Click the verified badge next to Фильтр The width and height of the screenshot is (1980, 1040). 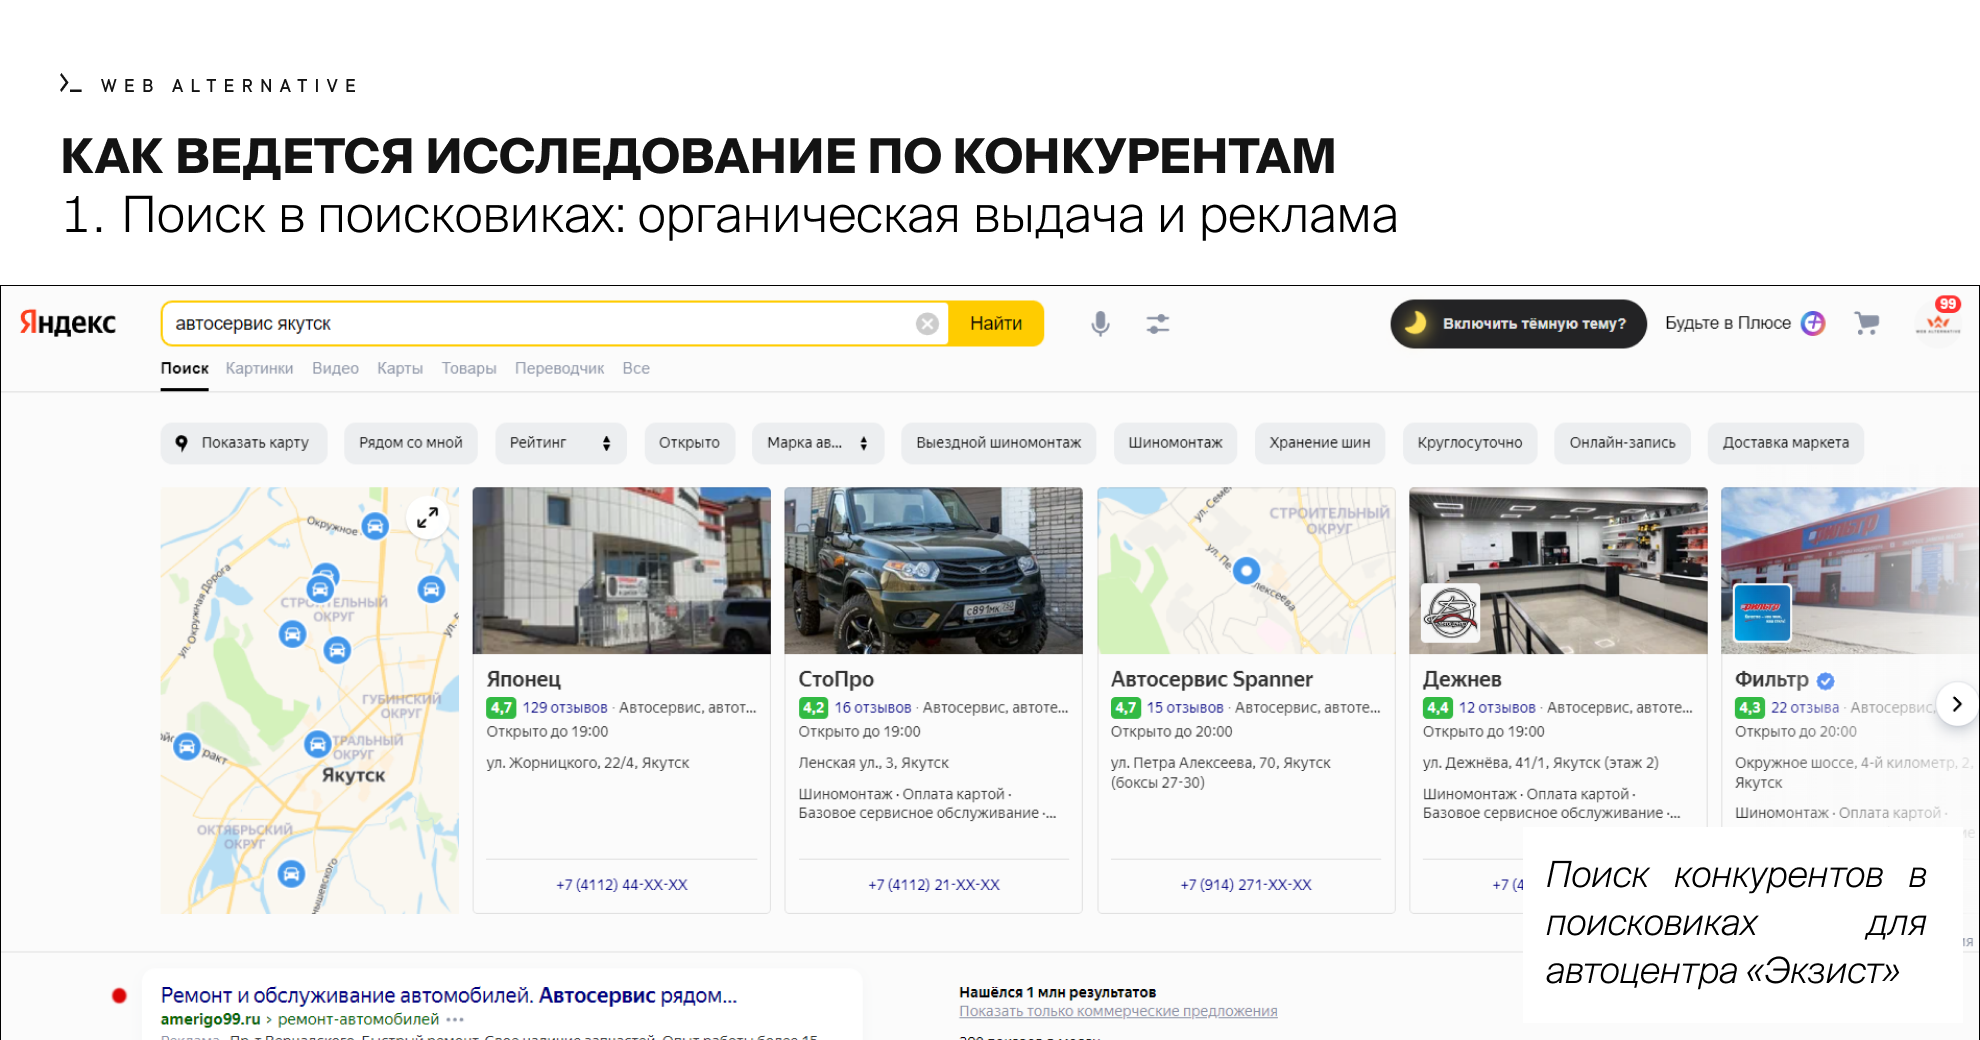(x=1825, y=681)
